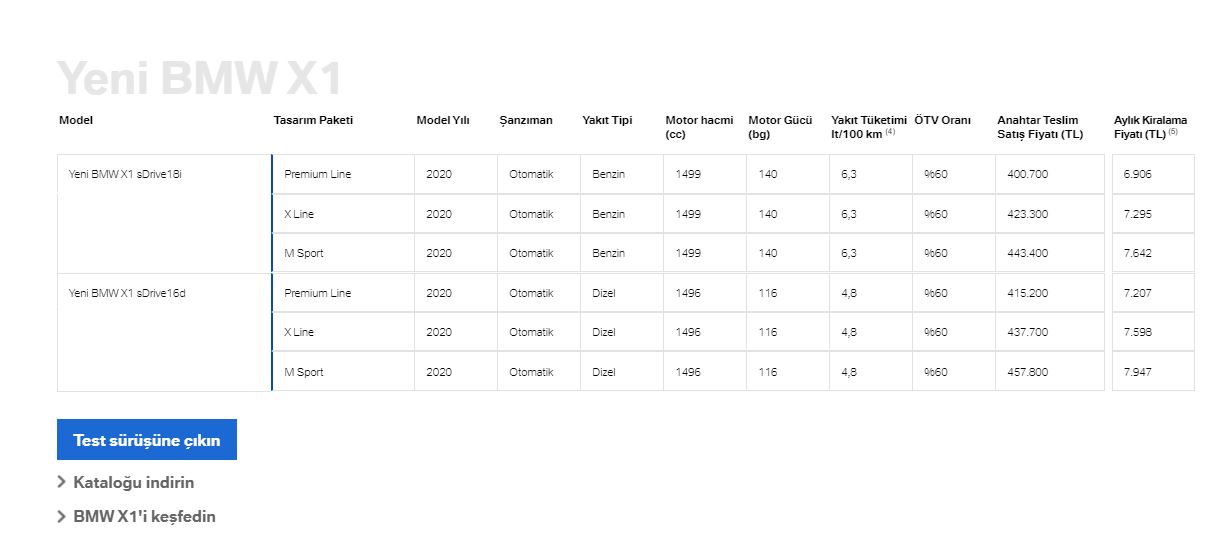Click the Yeni BMW X1 page heading
This screenshot has width=1226, height=533.
pyautogui.click(x=199, y=78)
